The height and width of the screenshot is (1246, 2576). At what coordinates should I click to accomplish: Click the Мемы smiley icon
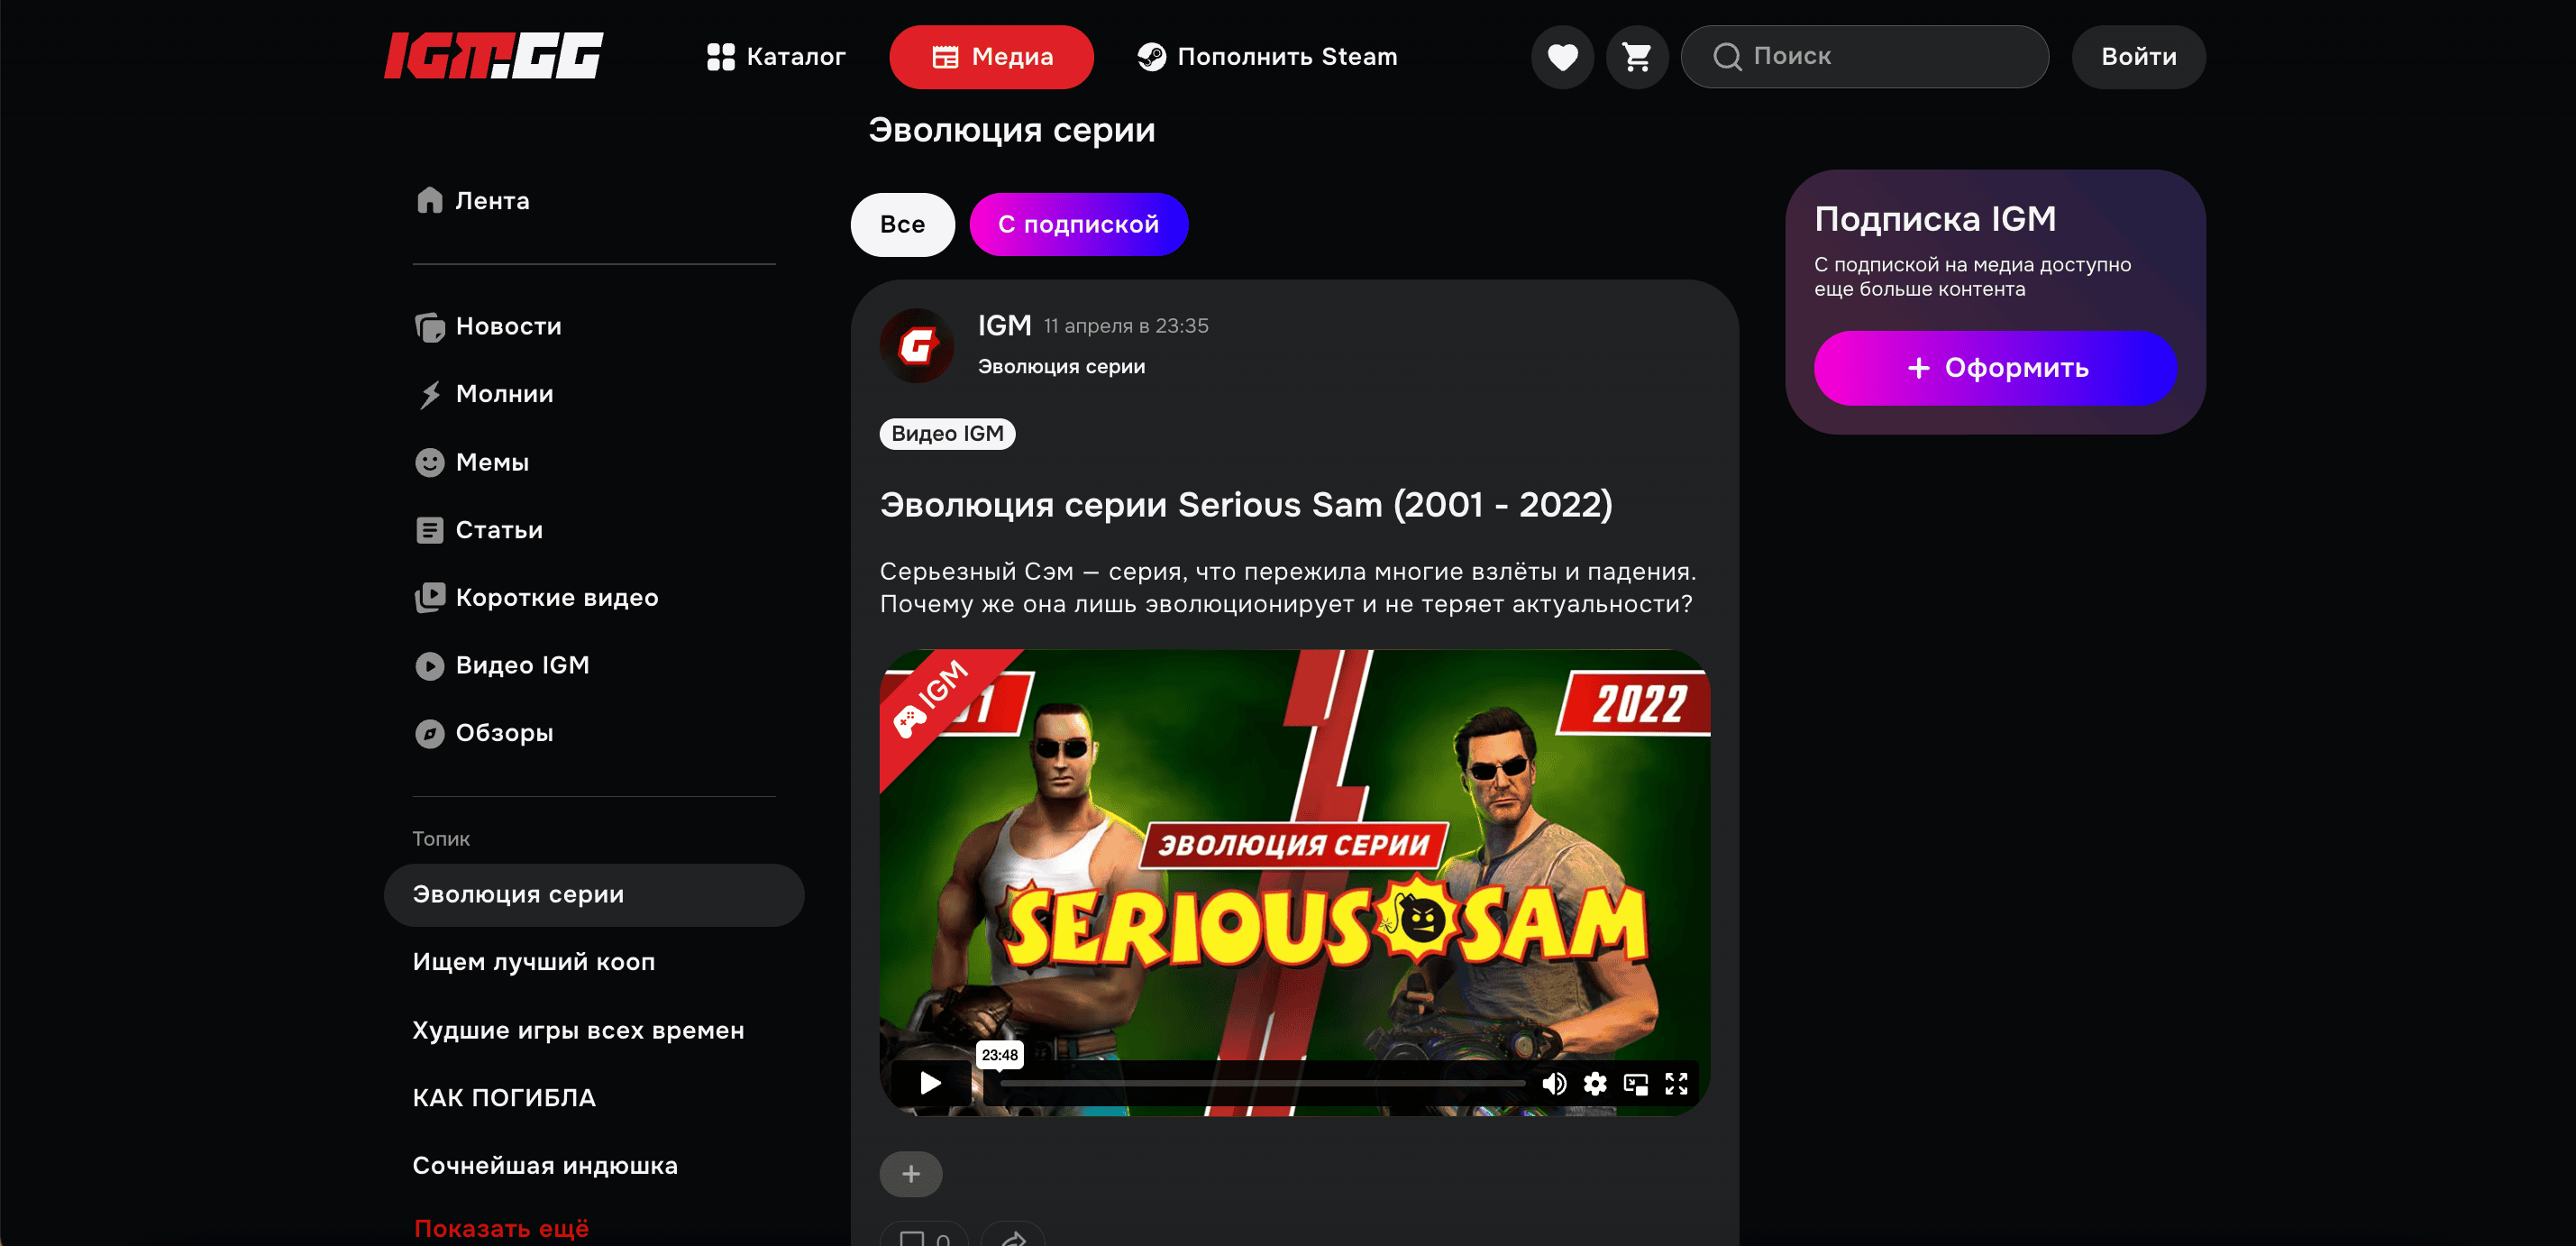(430, 463)
